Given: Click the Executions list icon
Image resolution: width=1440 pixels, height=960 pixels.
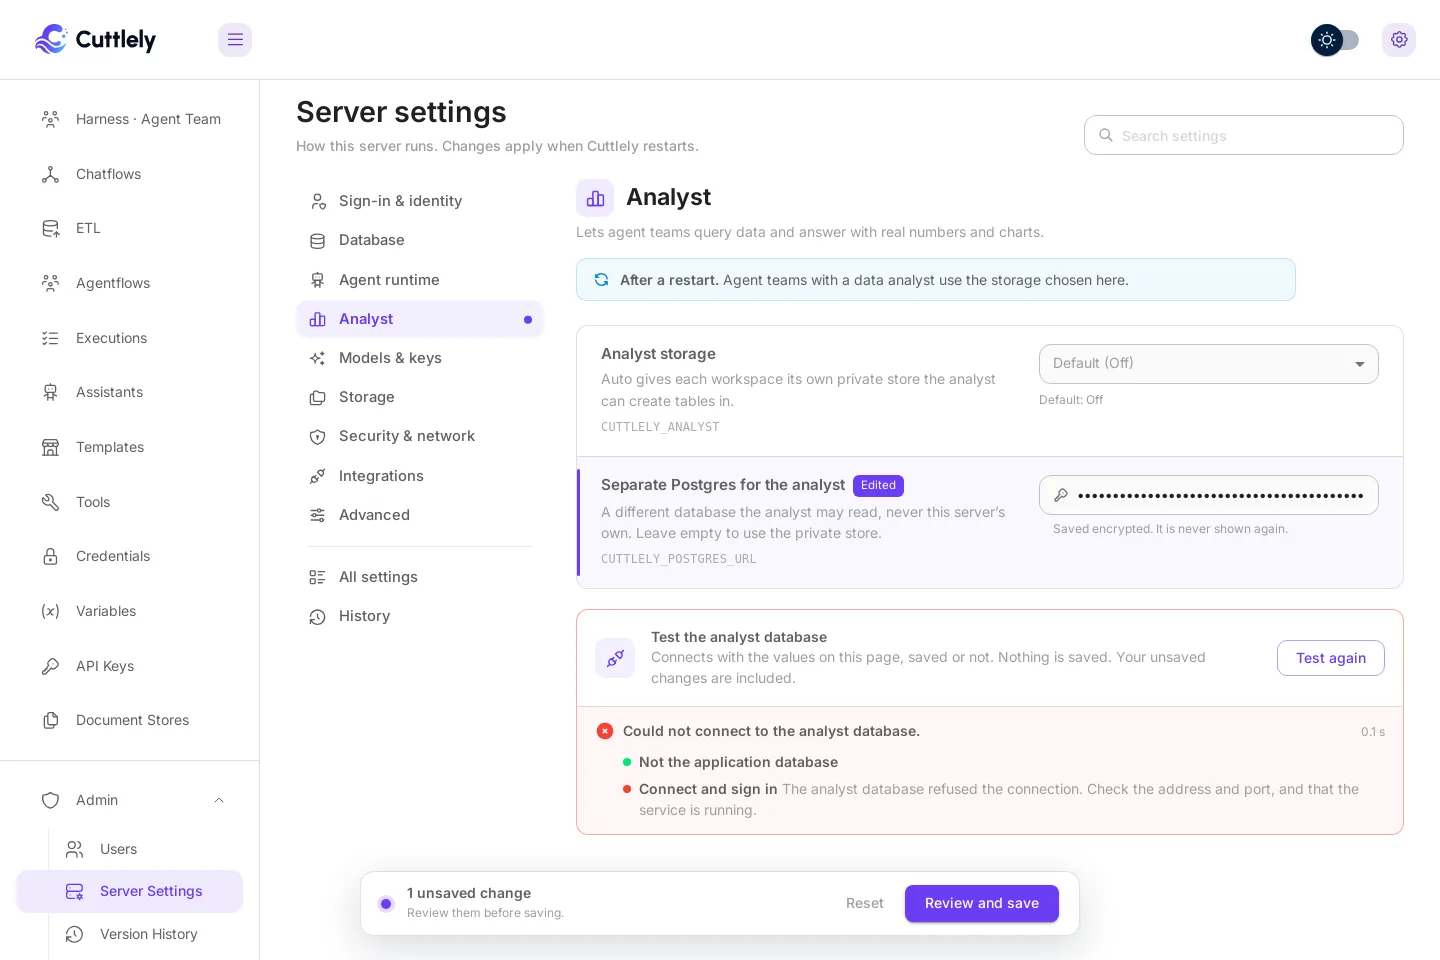Looking at the screenshot, I should tap(50, 338).
